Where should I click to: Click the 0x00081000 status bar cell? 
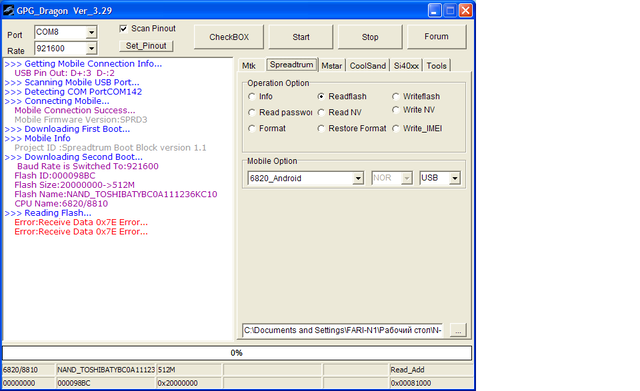tap(431, 383)
